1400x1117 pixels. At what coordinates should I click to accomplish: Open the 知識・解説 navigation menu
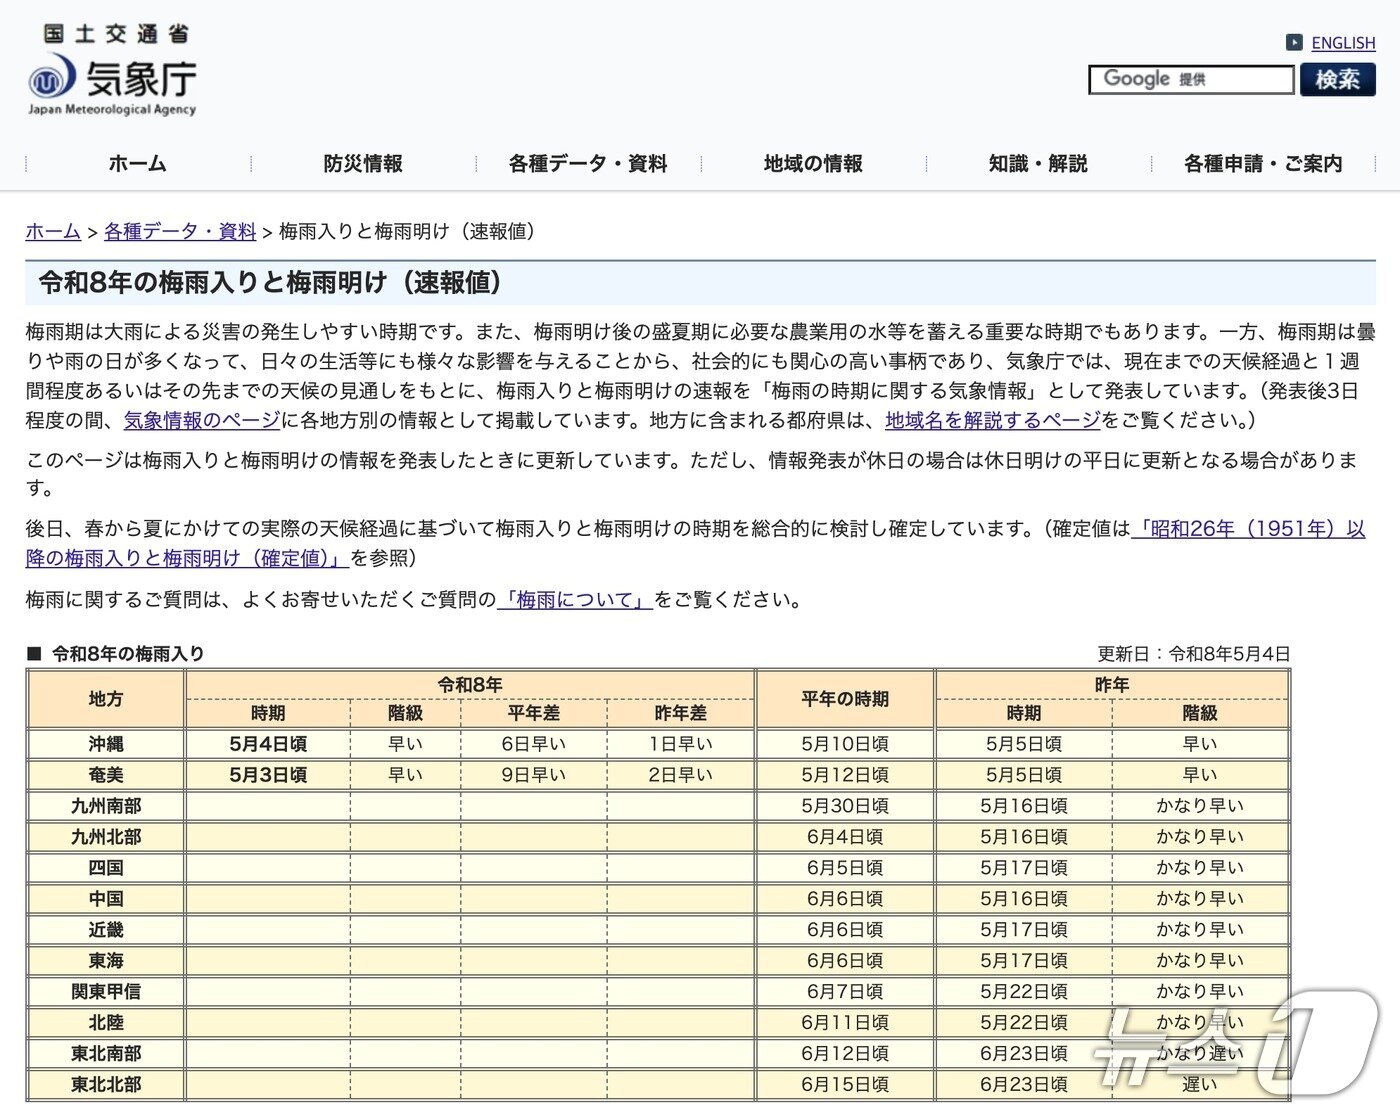coord(1038,164)
